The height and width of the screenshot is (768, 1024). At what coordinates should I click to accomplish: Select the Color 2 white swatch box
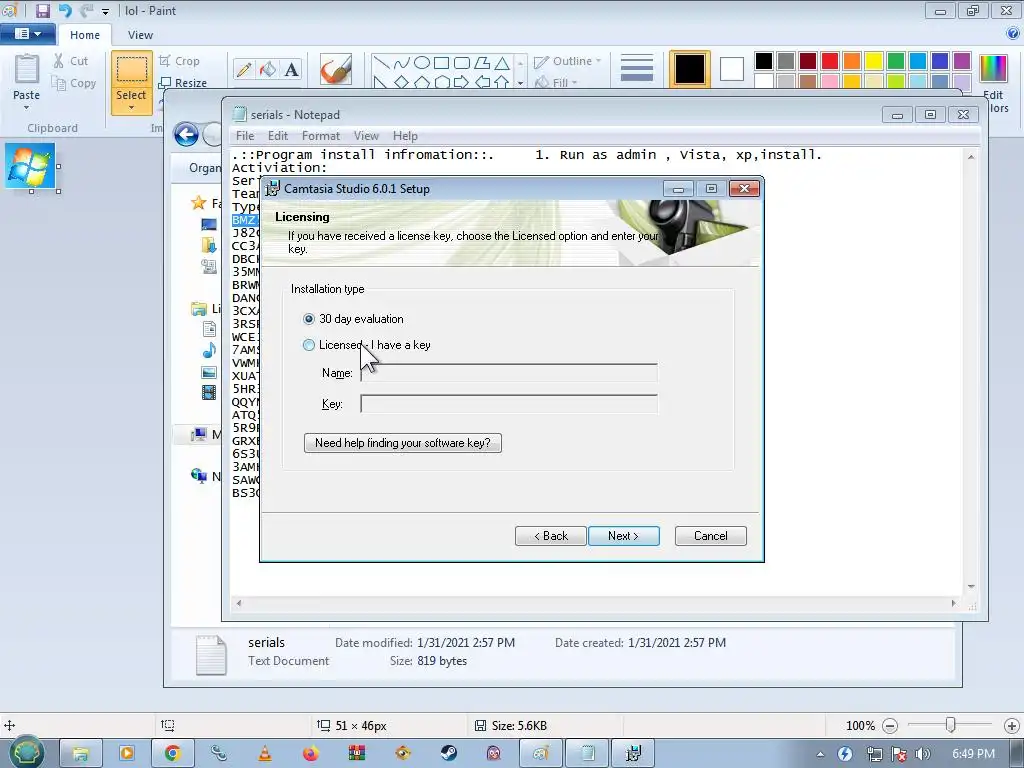[731, 69]
